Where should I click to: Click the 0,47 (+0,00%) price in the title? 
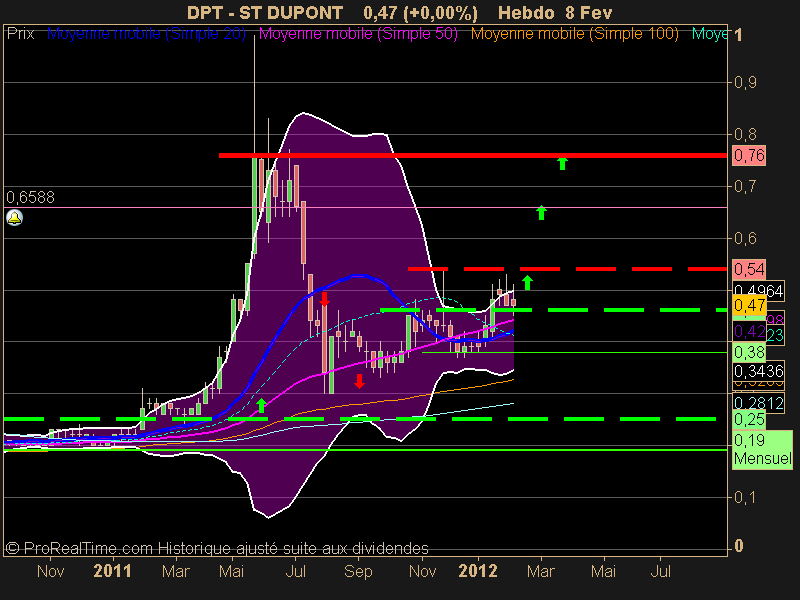[420, 13]
